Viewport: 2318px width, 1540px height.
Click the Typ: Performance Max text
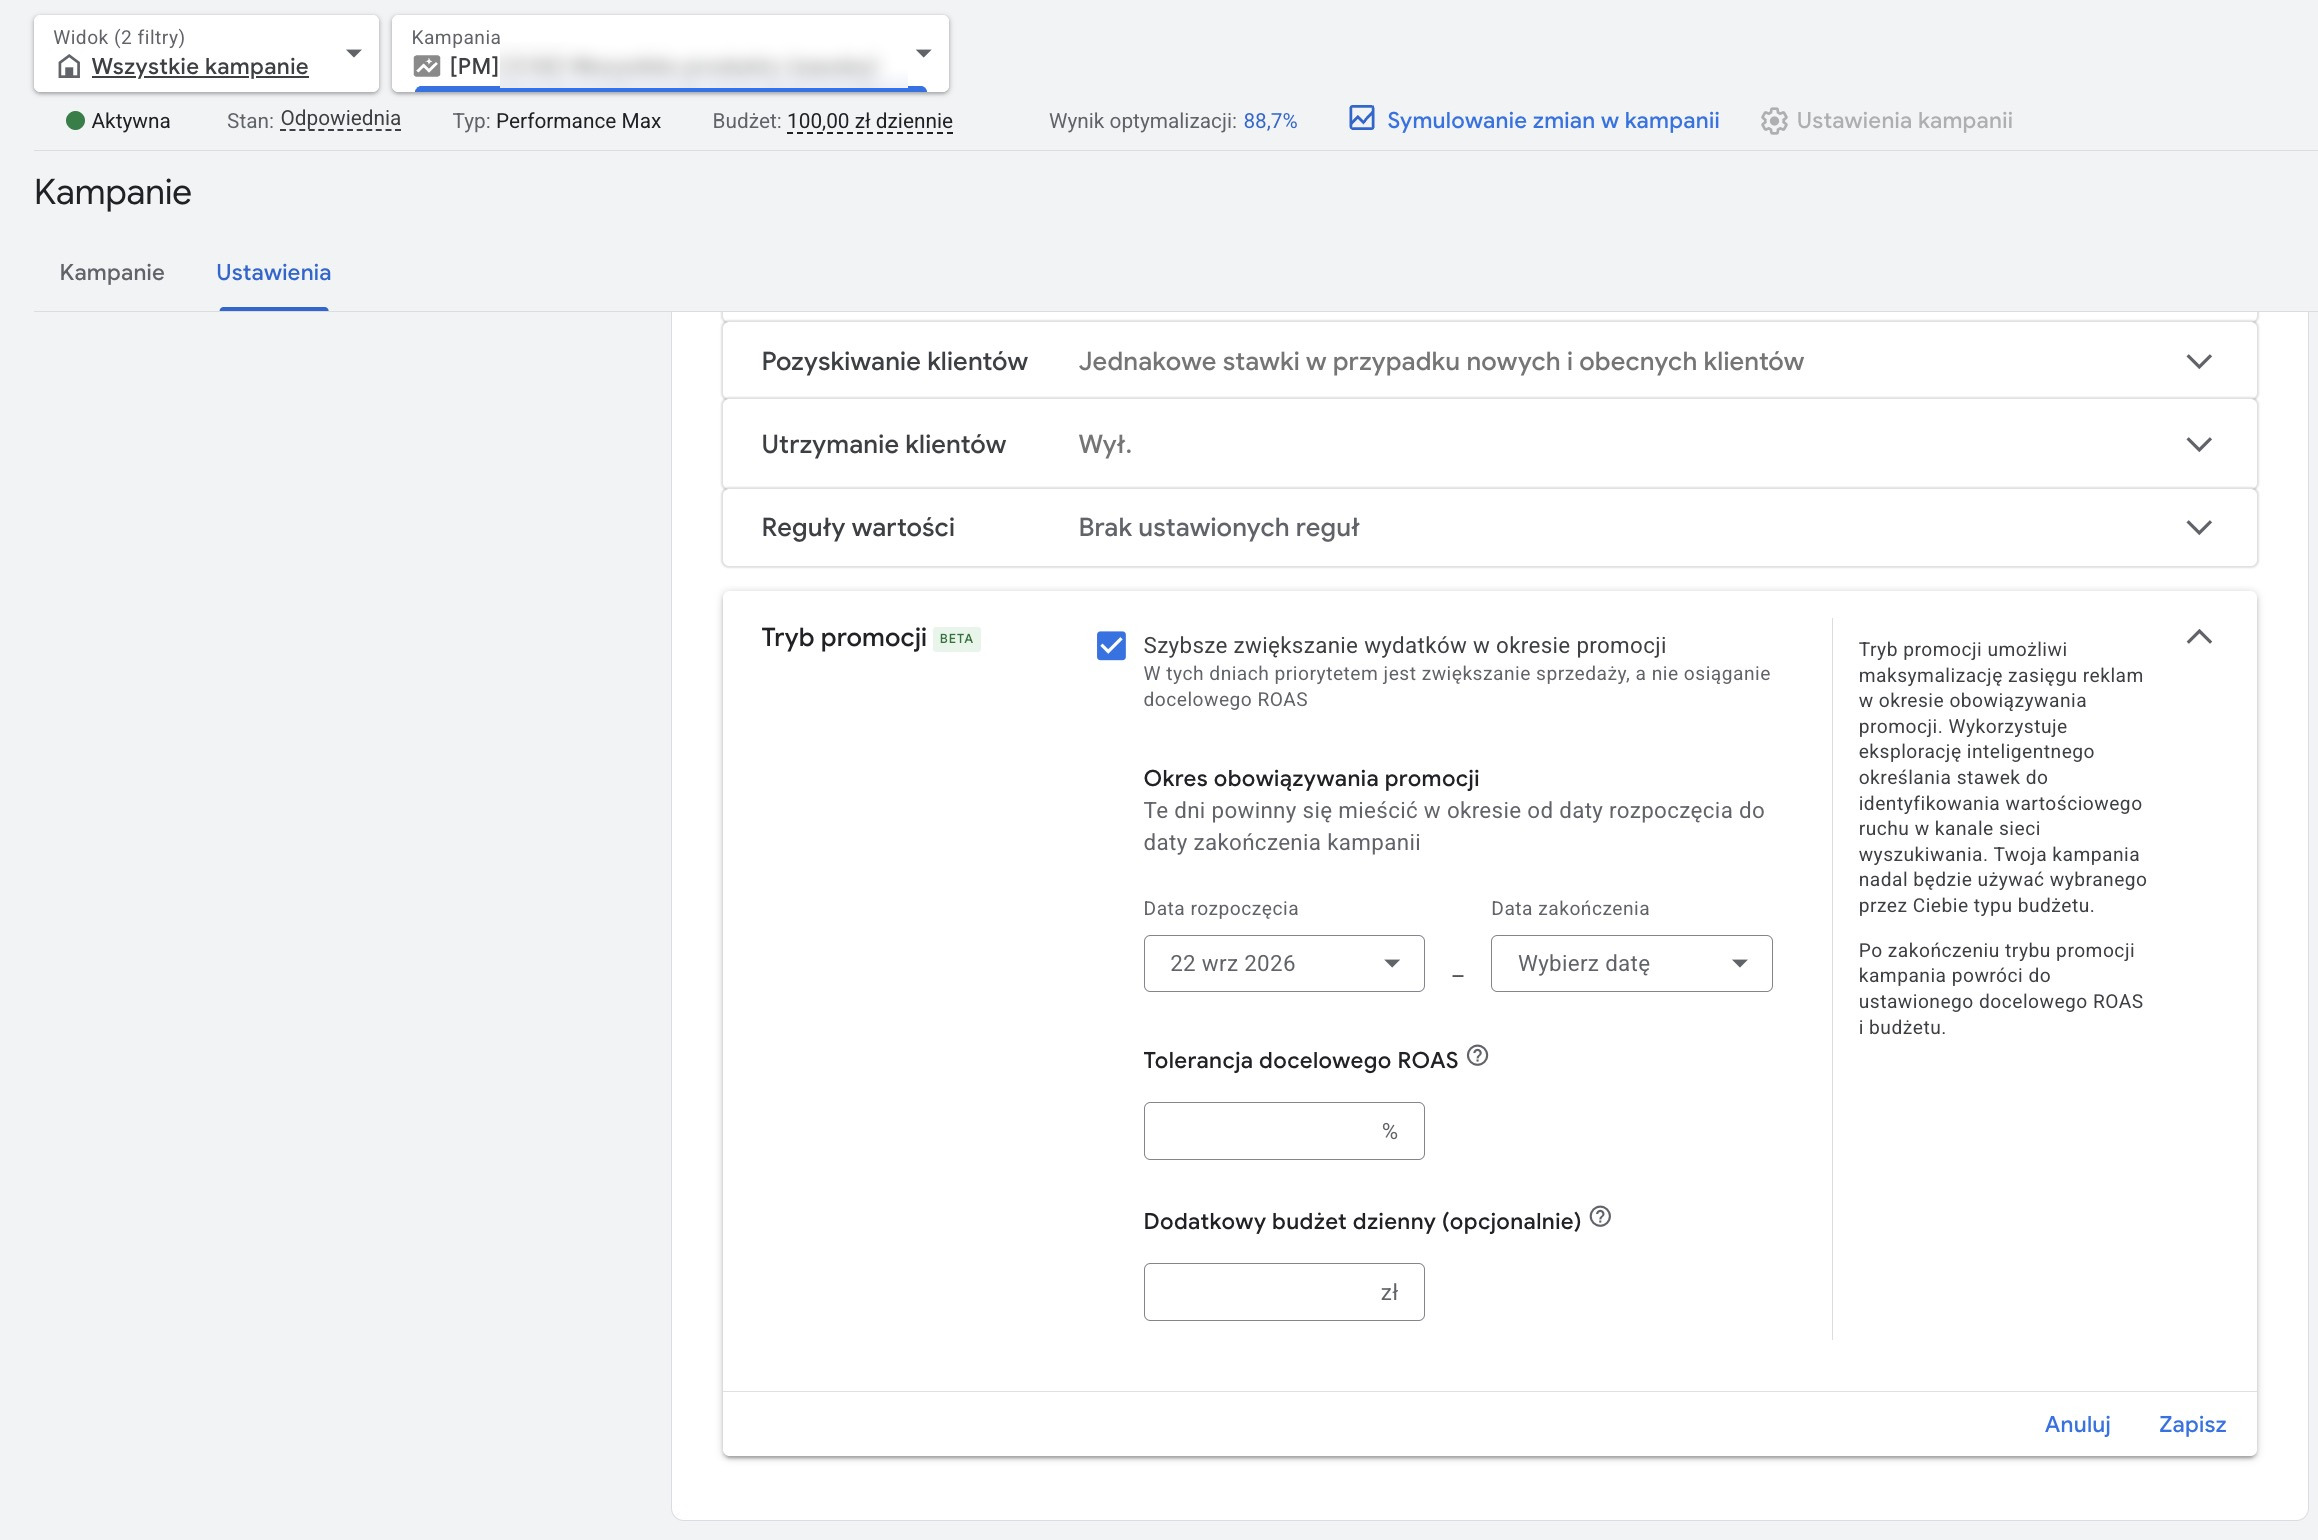556,121
